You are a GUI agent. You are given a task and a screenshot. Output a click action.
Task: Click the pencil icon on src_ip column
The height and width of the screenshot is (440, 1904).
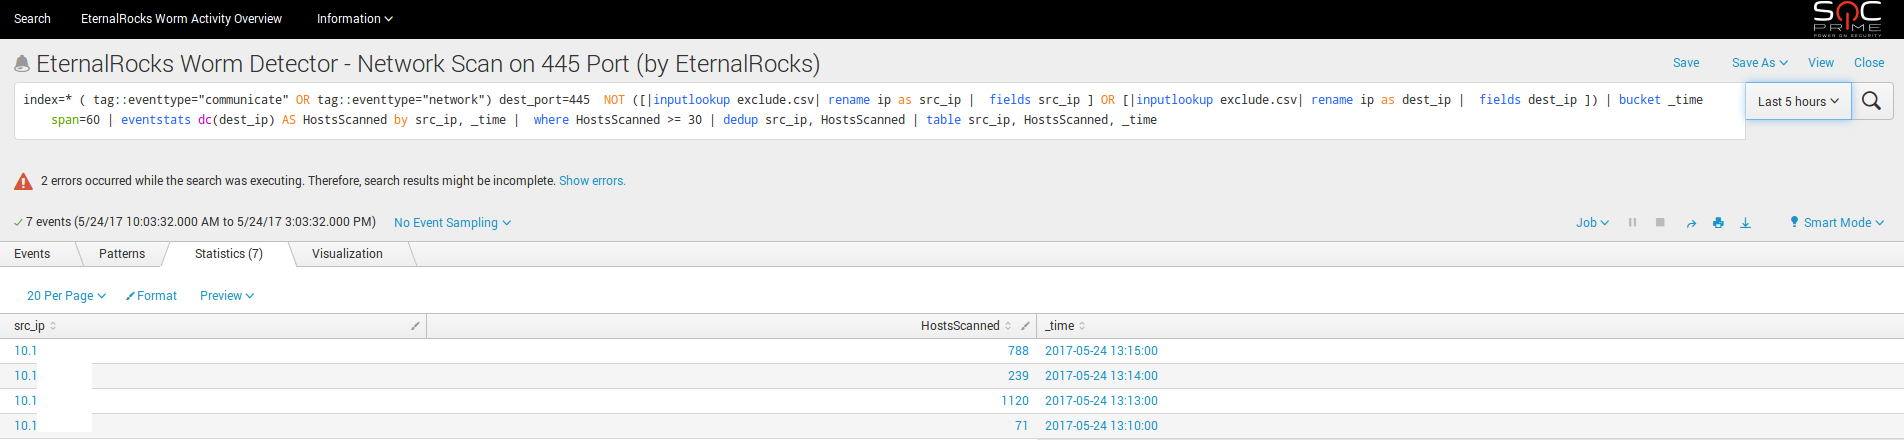(x=415, y=326)
